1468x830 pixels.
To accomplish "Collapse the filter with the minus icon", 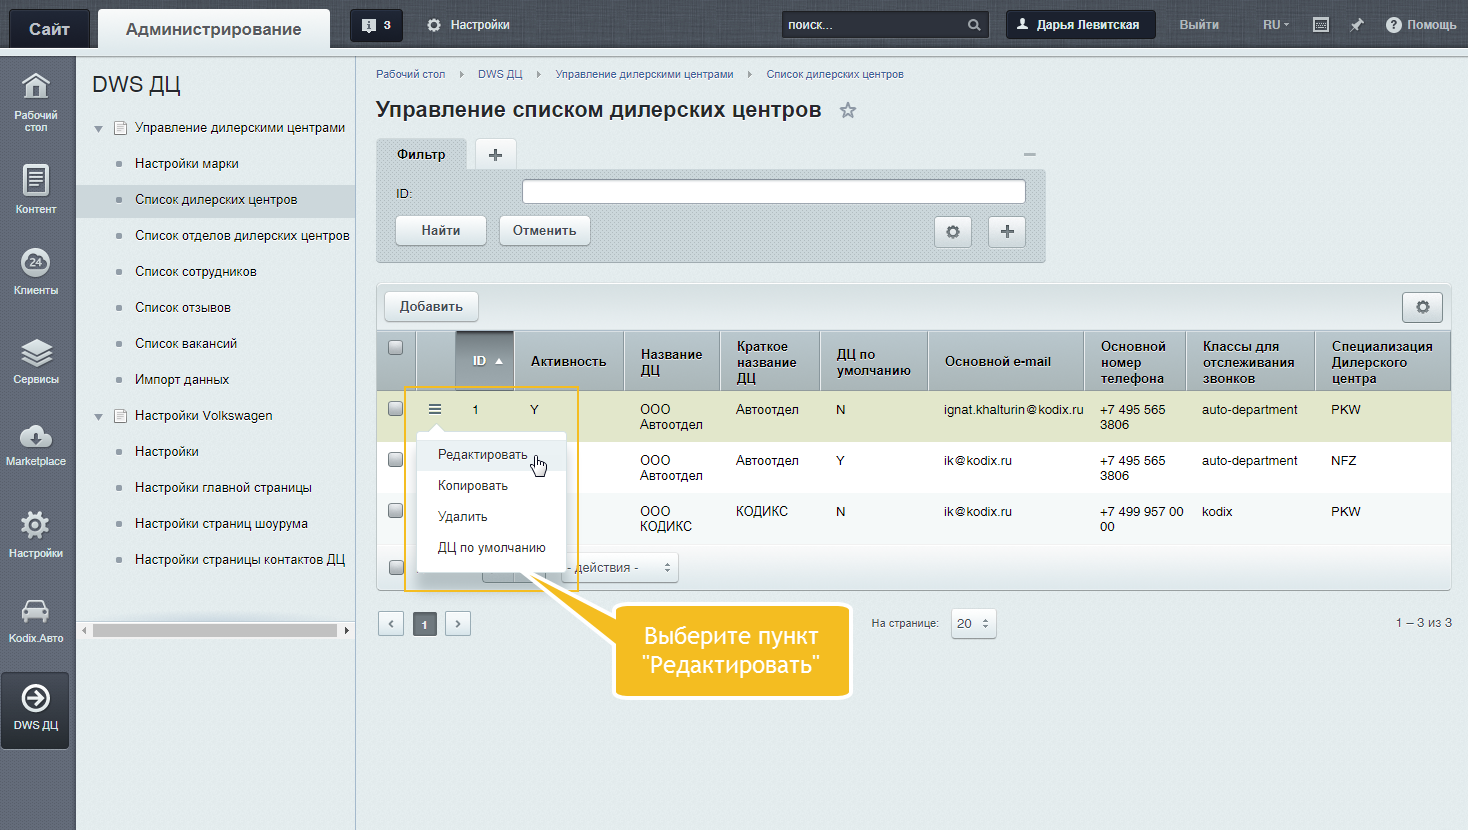I will [x=1029, y=154].
